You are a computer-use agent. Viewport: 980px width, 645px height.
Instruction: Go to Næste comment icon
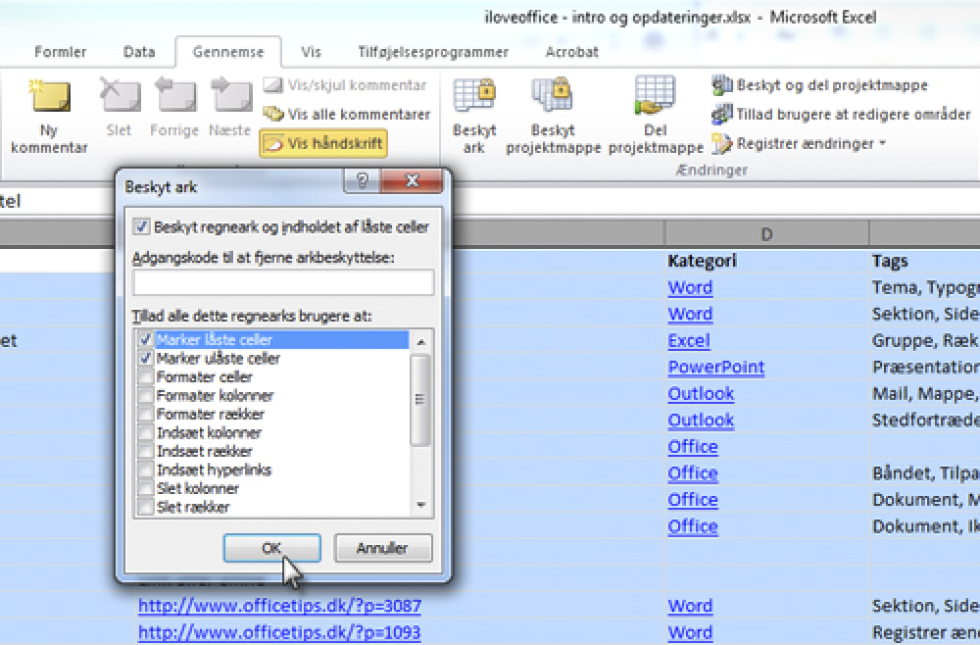(230, 98)
